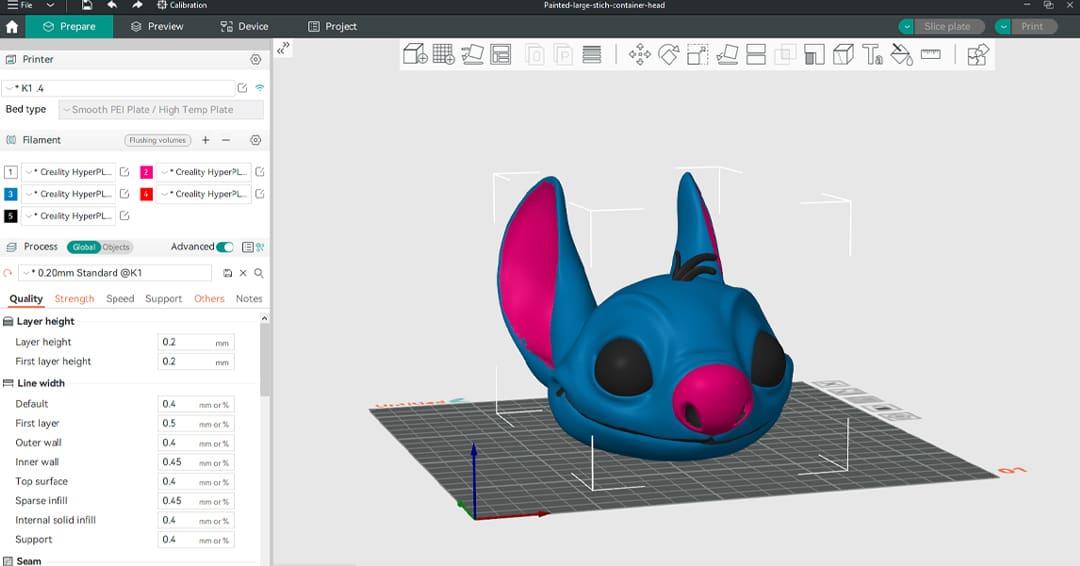Click the Auto orient toolbar icon
Screen dimensions: 1080x566
click(x=472, y=54)
